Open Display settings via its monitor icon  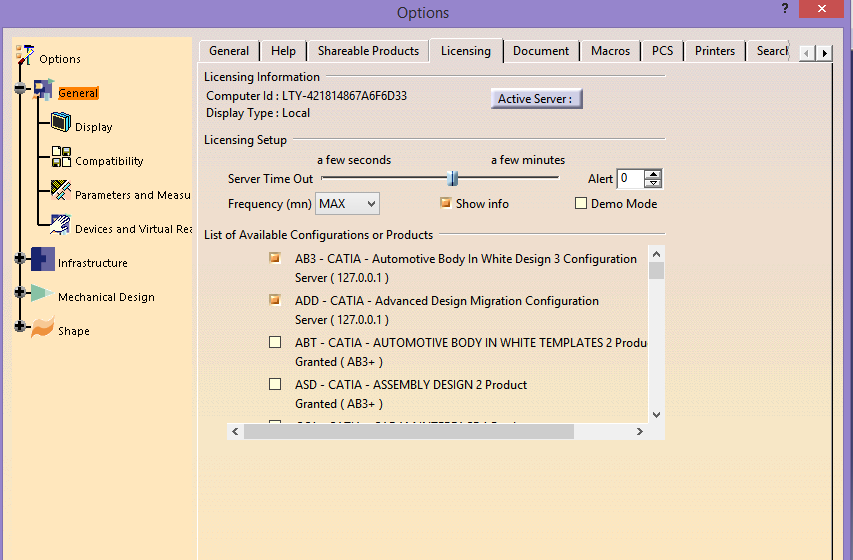pyautogui.click(x=61, y=122)
